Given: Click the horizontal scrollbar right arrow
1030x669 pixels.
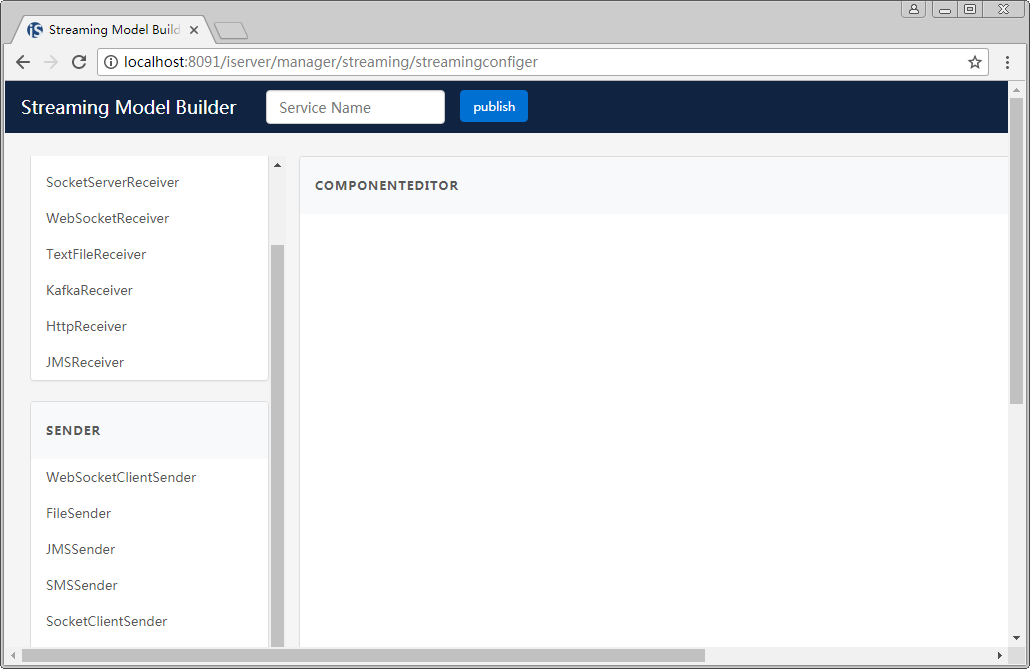Looking at the screenshot, I should pos(1000,655).
